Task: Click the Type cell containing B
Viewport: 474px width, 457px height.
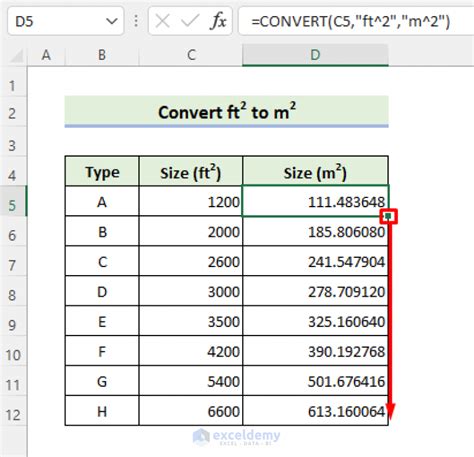Action: pos(102,231)
